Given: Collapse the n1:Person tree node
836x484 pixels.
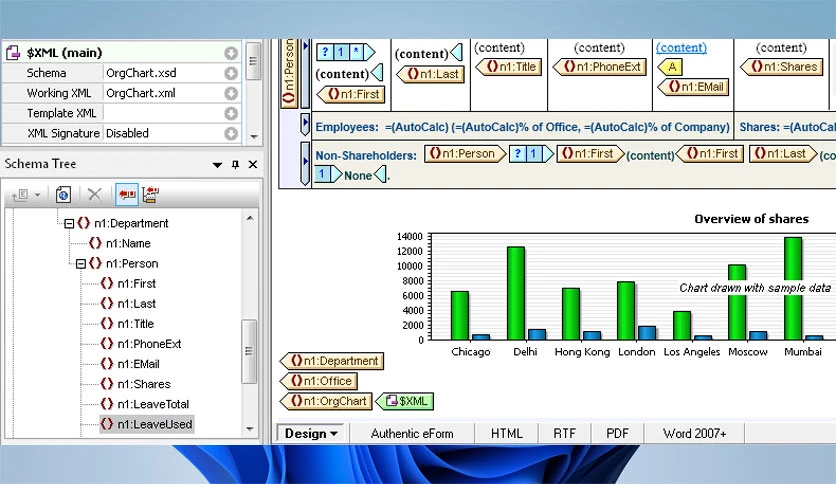Looking at the screenshot, I should coord(81,264).
